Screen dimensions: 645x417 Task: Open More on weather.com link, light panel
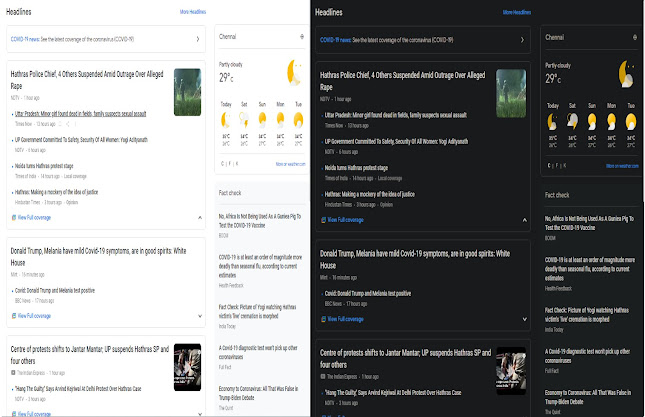point(290,164)
